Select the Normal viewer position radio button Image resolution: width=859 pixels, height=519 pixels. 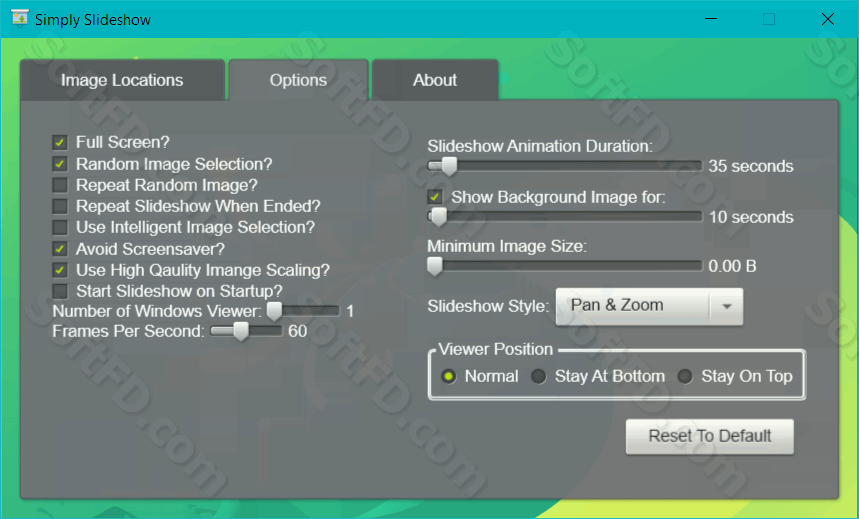pyautogui.click(x=449, y=377)
